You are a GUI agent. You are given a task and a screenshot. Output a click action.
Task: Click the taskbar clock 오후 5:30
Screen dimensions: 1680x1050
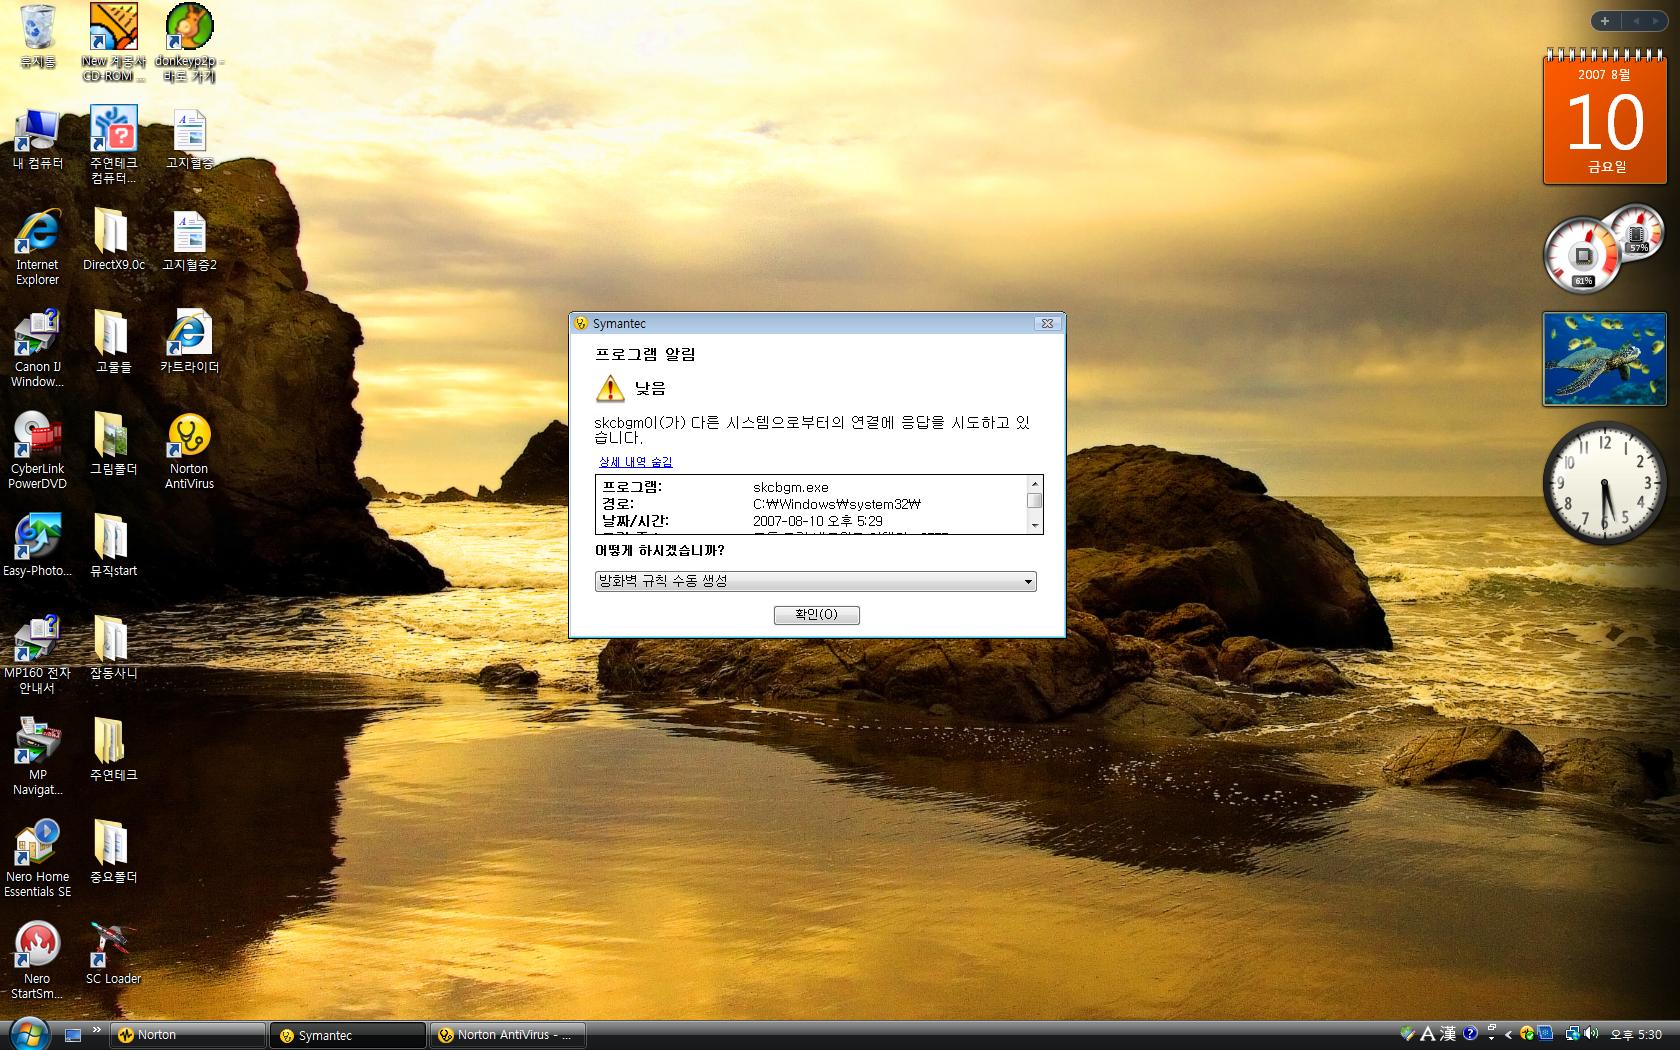(x=1636, y=1034)
